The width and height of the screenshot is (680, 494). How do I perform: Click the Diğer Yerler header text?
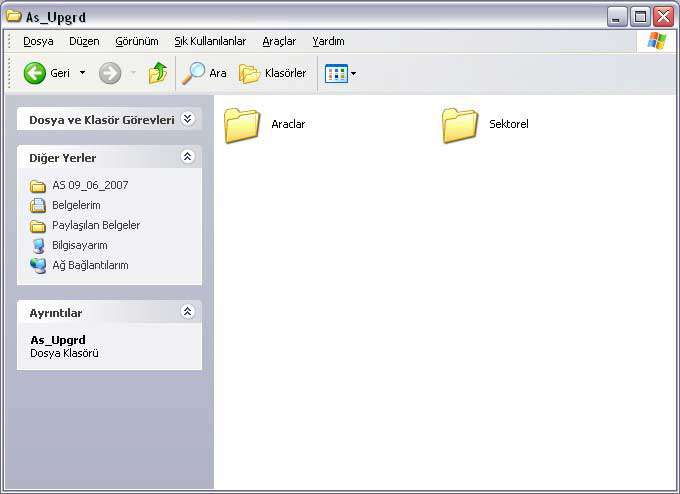pos(63,158)
